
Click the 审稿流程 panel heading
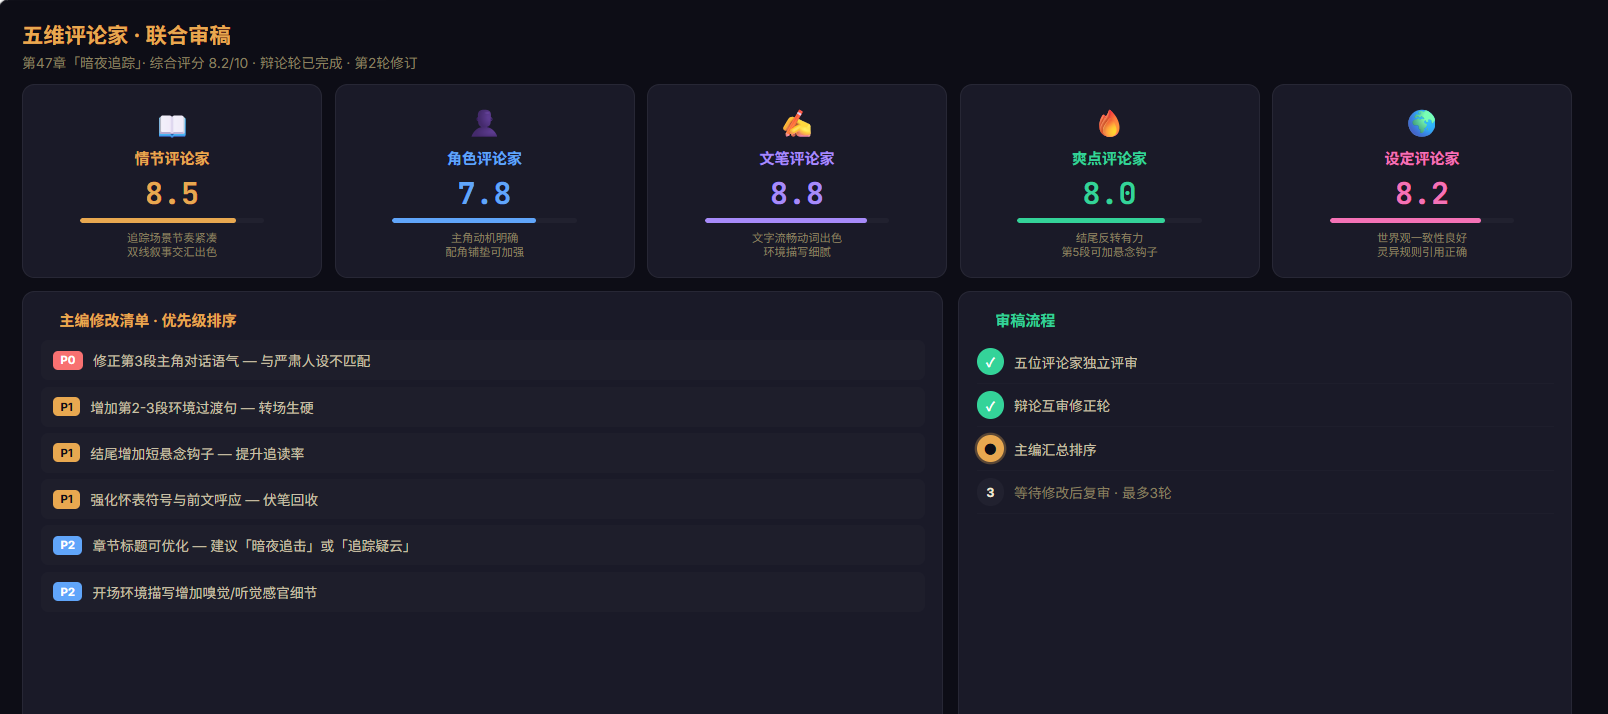[1025, 321]
